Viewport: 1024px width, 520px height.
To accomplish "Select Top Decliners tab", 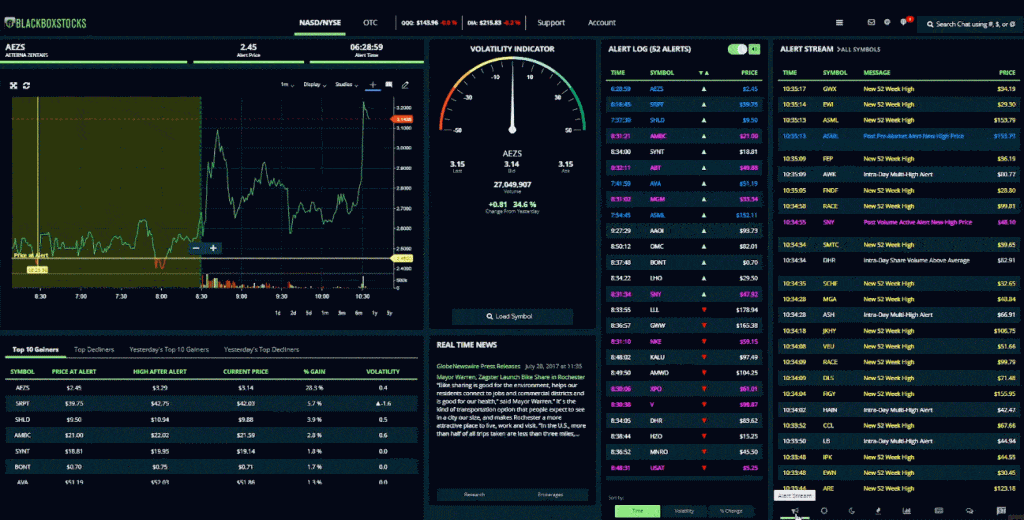I will click(94, 349).
